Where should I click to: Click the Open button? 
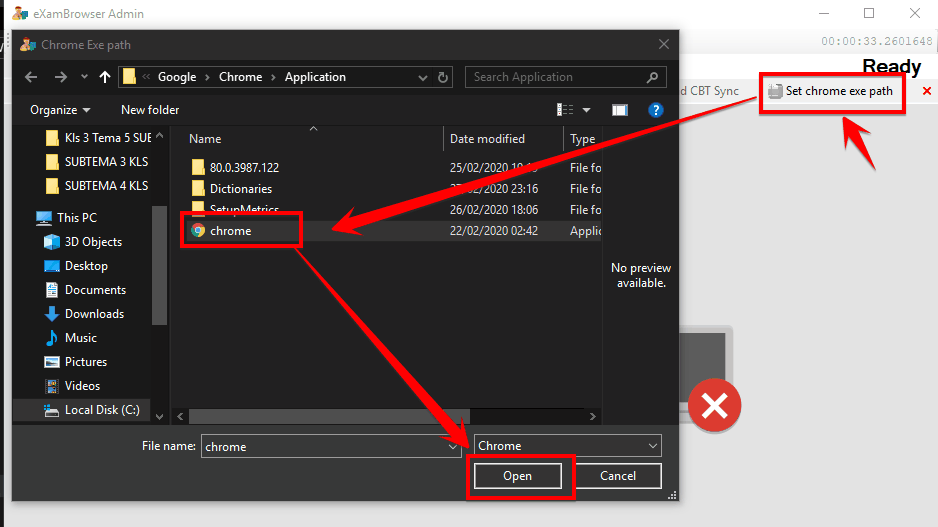click(x=517, y=476)
